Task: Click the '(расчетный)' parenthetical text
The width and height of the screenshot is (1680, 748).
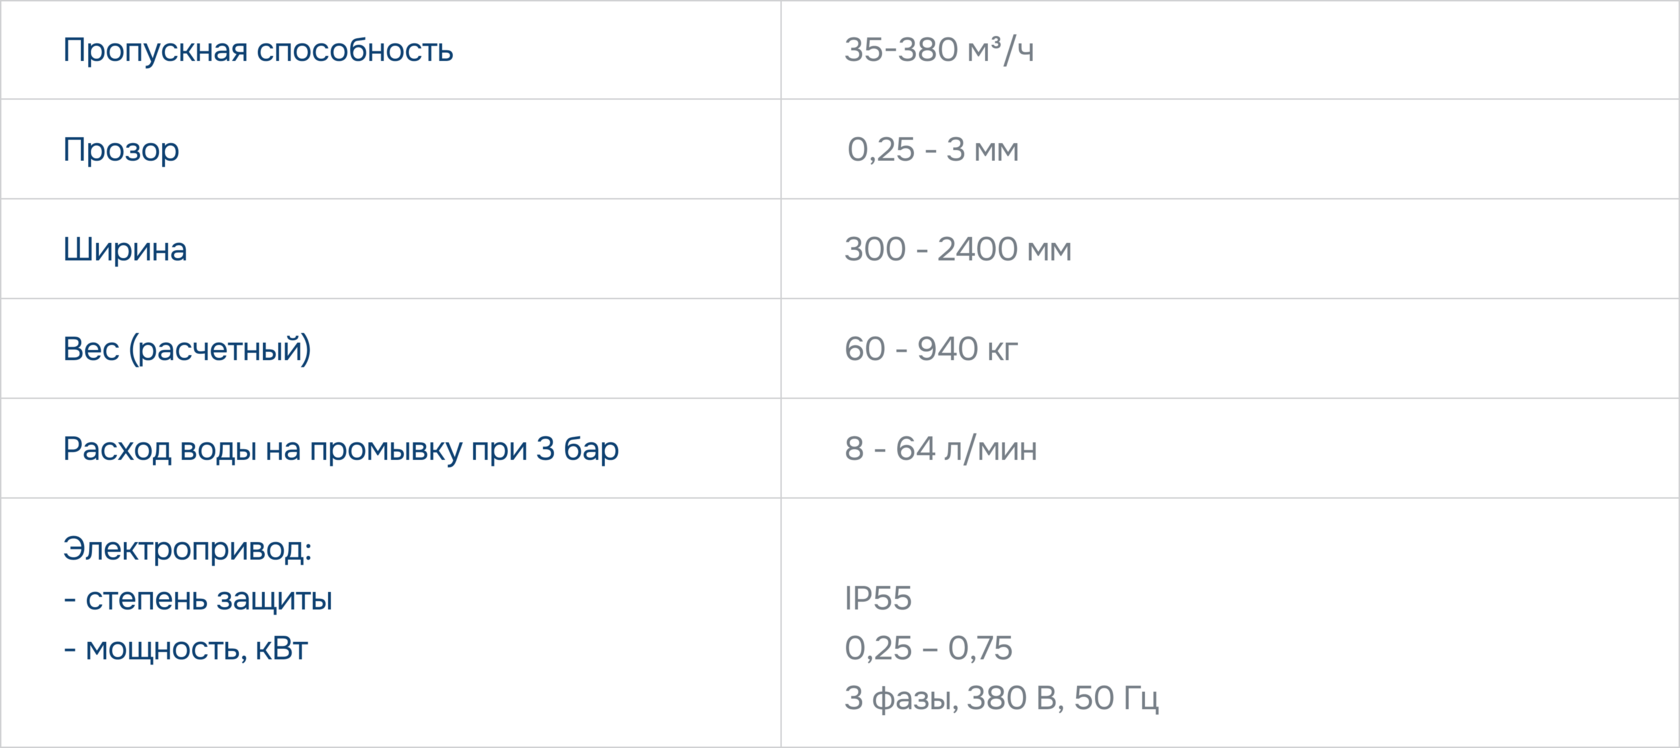Action: click(x=220, y=349)
